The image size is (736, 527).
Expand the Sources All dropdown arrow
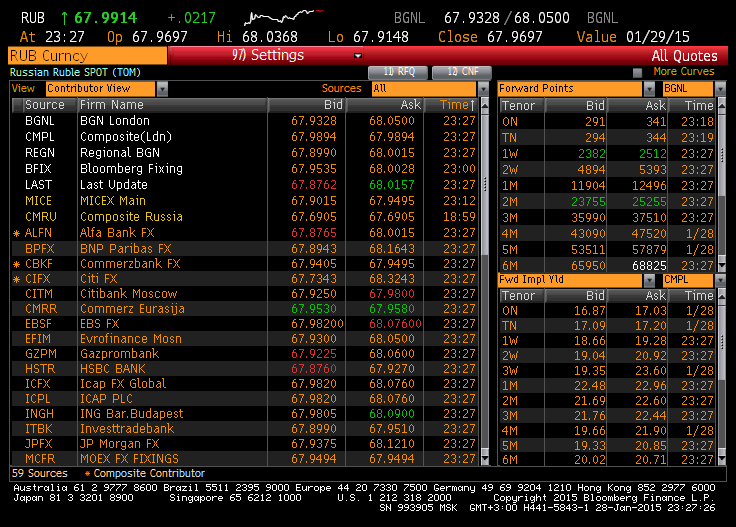click(483, 88)
